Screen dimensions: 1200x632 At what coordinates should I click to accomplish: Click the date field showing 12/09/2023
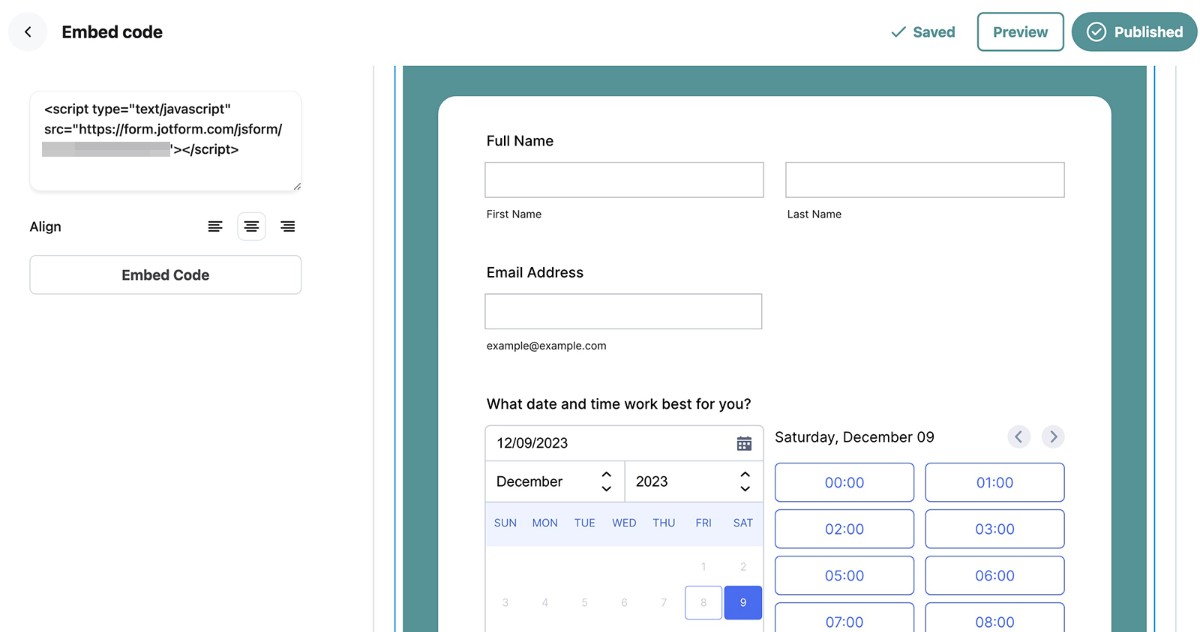624,443
